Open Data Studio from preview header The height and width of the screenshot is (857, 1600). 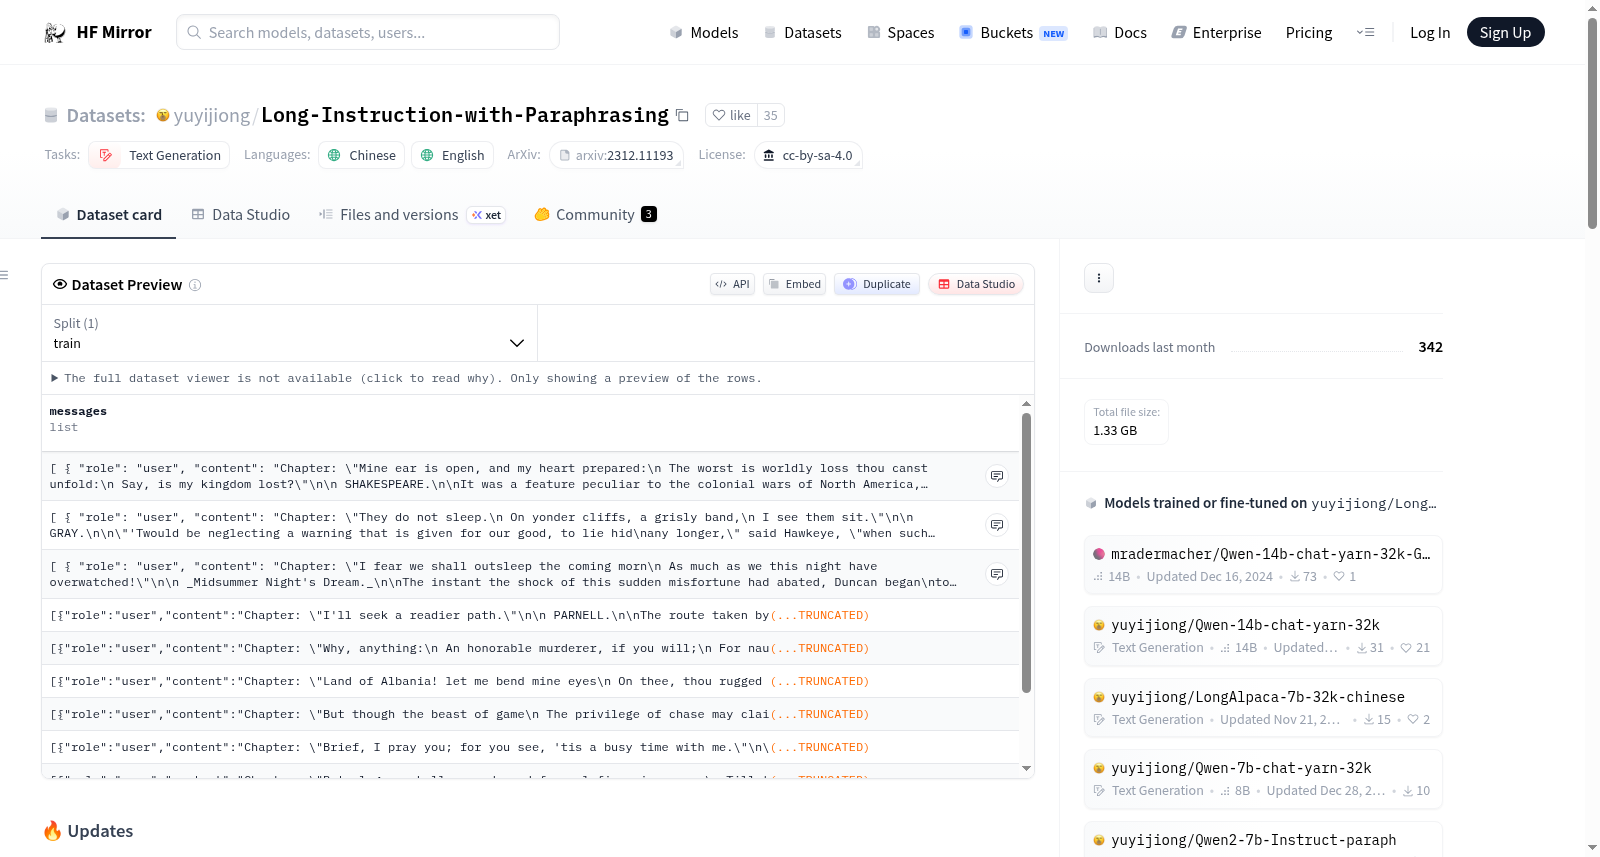coord(976,284)
